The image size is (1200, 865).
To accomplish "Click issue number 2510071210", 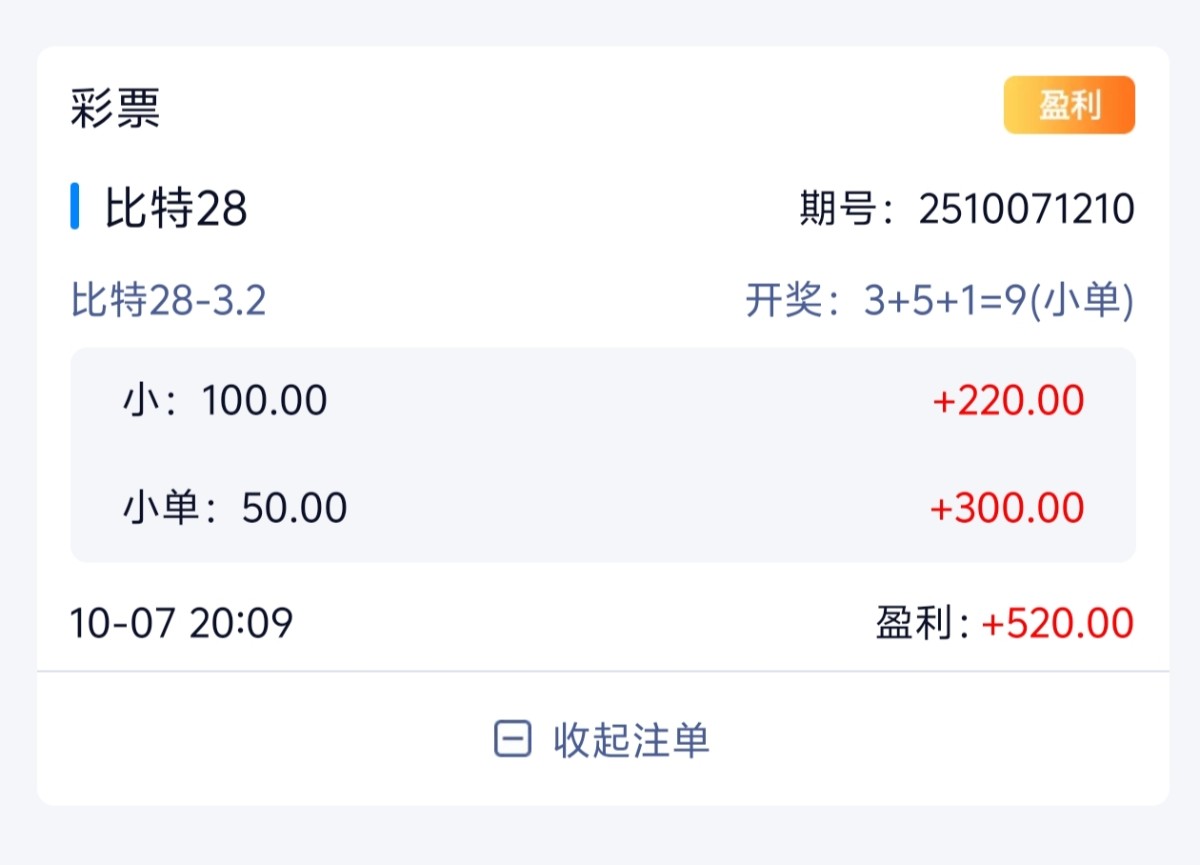I will point(1026,209).
